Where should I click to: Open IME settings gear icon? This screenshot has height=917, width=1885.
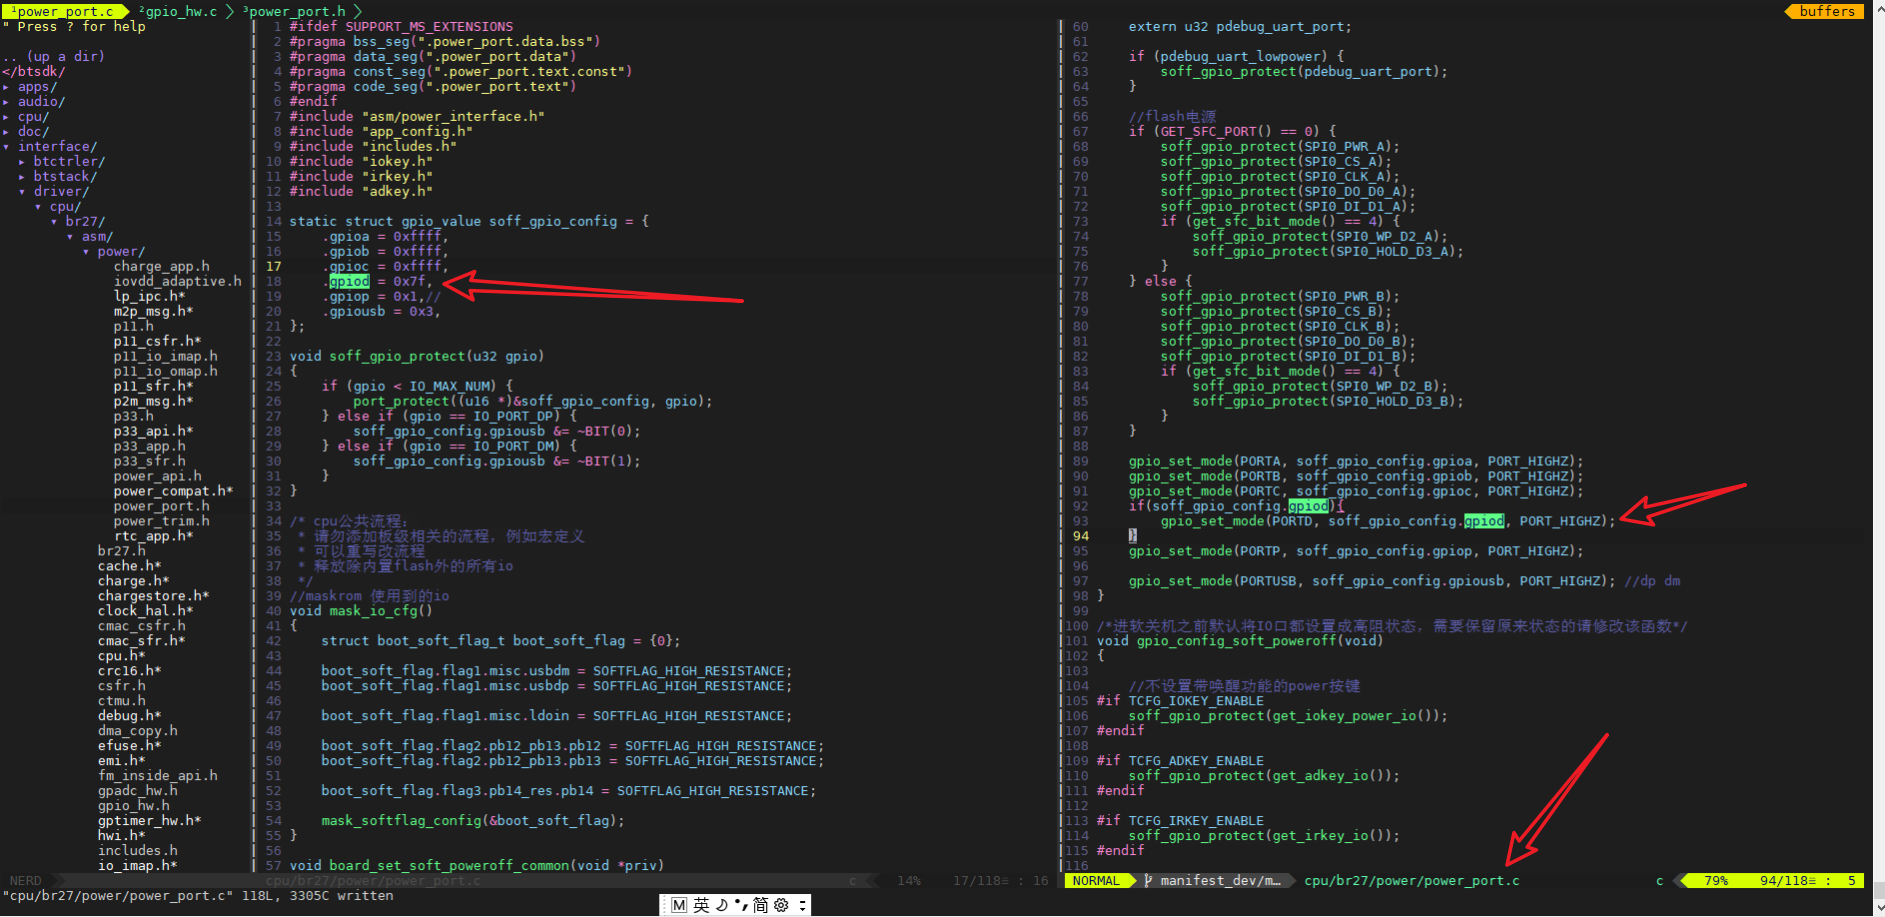781,905
